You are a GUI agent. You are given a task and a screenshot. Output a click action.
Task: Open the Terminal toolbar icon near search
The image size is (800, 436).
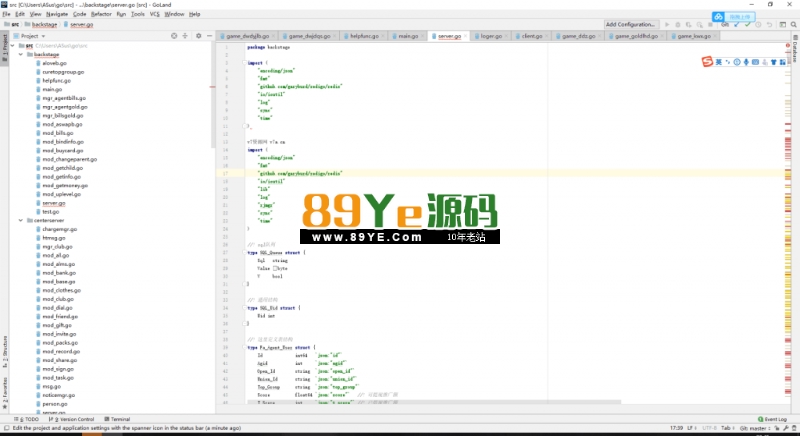(783, 24)
